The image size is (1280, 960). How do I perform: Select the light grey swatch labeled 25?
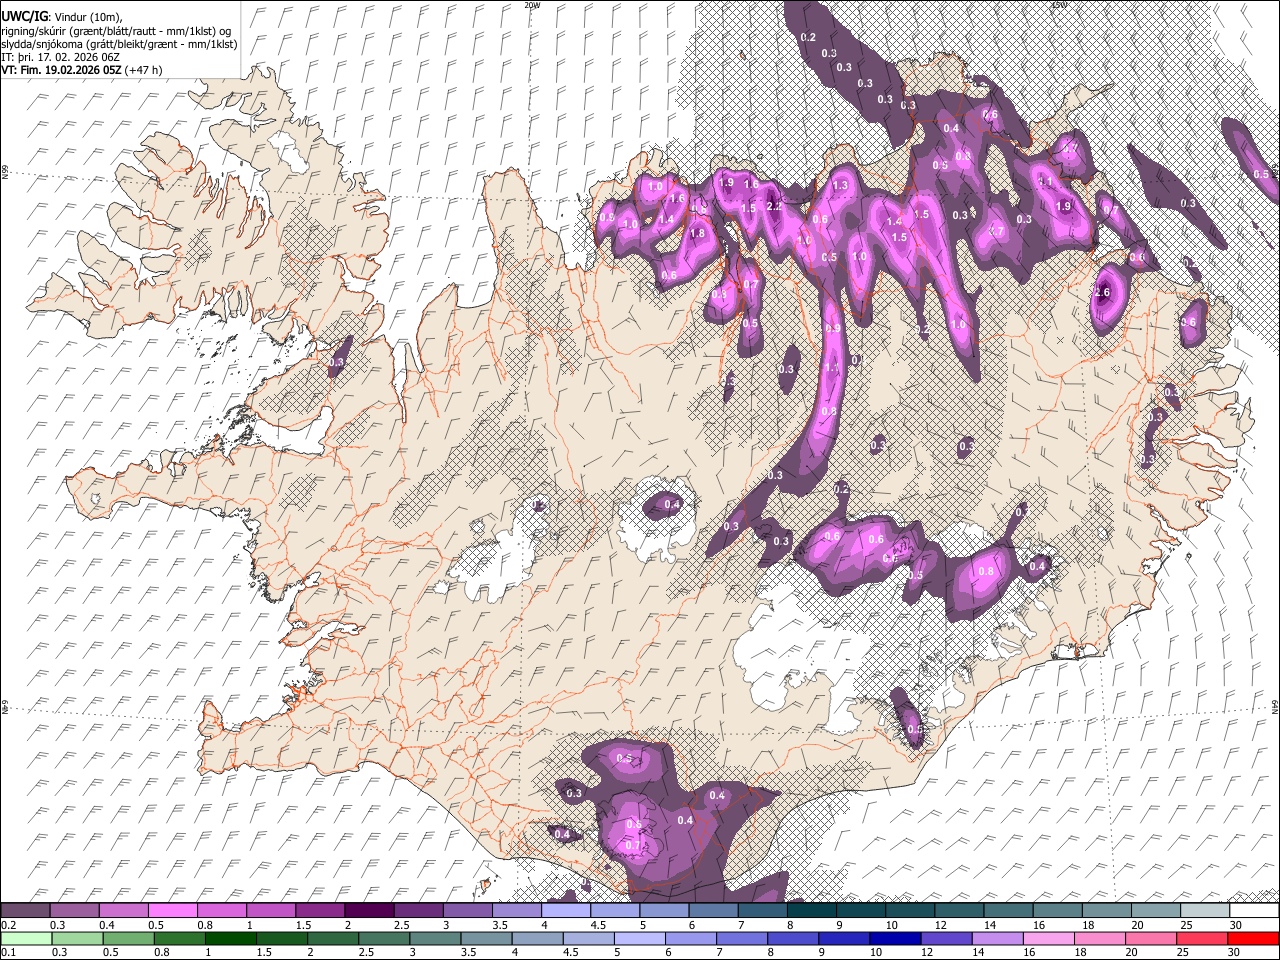click(x=1204, y=910)
